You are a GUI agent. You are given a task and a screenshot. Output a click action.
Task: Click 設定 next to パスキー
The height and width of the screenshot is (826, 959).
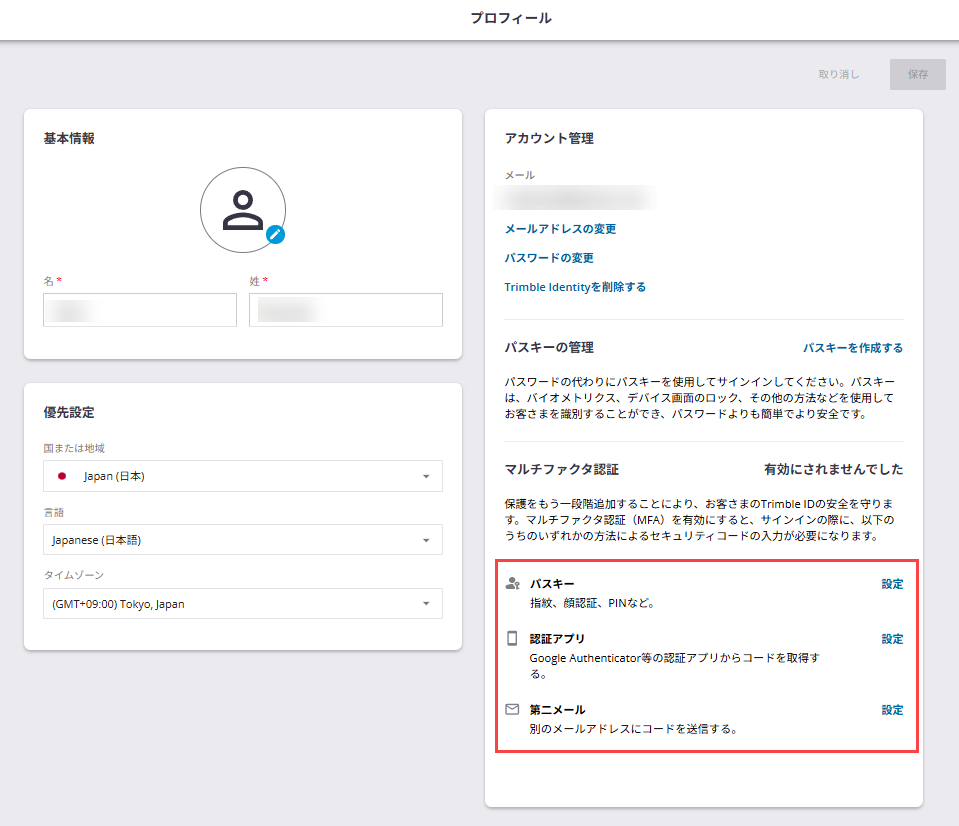[891, 583]
